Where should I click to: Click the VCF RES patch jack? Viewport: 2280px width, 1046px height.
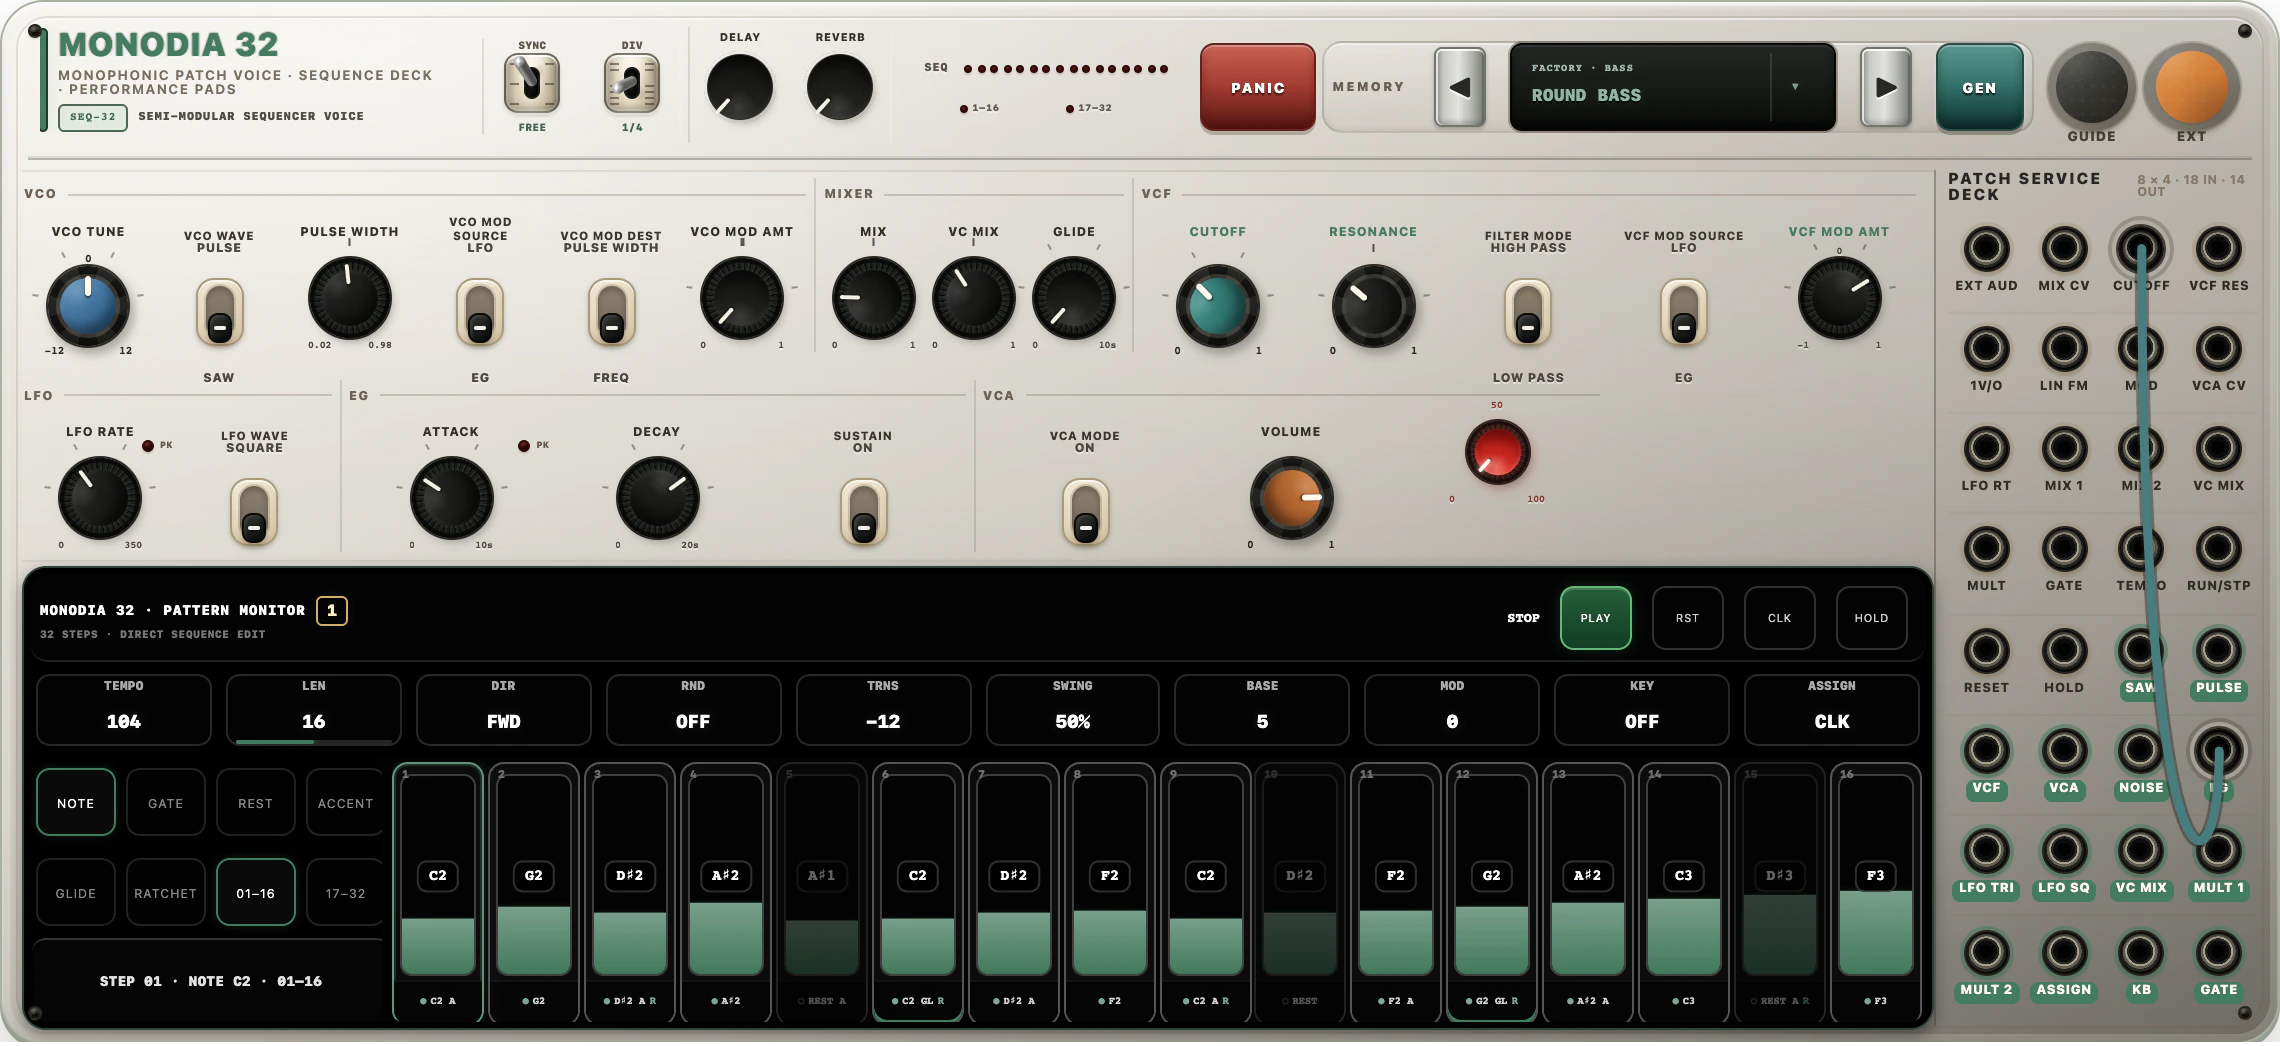click(2218, 248)
